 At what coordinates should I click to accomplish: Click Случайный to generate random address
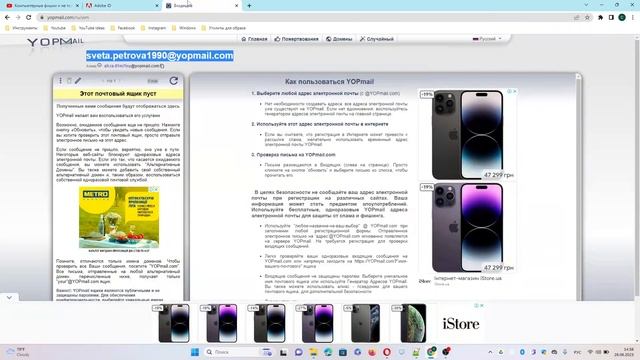click(x=376, y=39)
